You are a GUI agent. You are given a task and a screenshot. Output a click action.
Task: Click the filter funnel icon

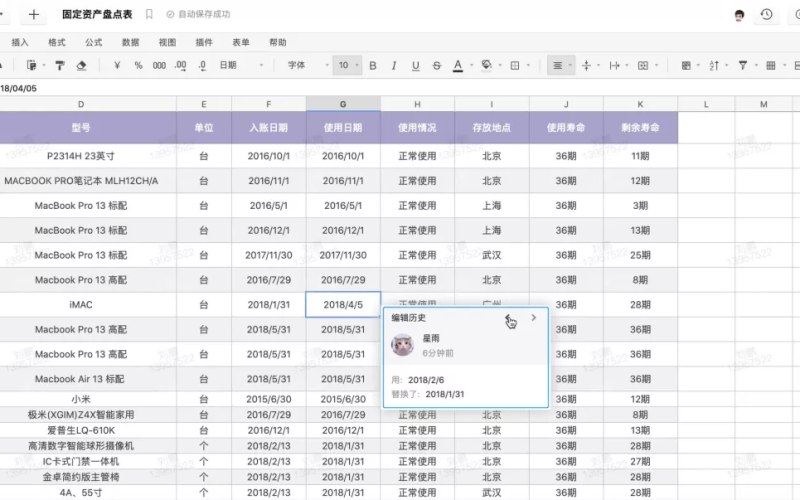(x=743, y=65)
